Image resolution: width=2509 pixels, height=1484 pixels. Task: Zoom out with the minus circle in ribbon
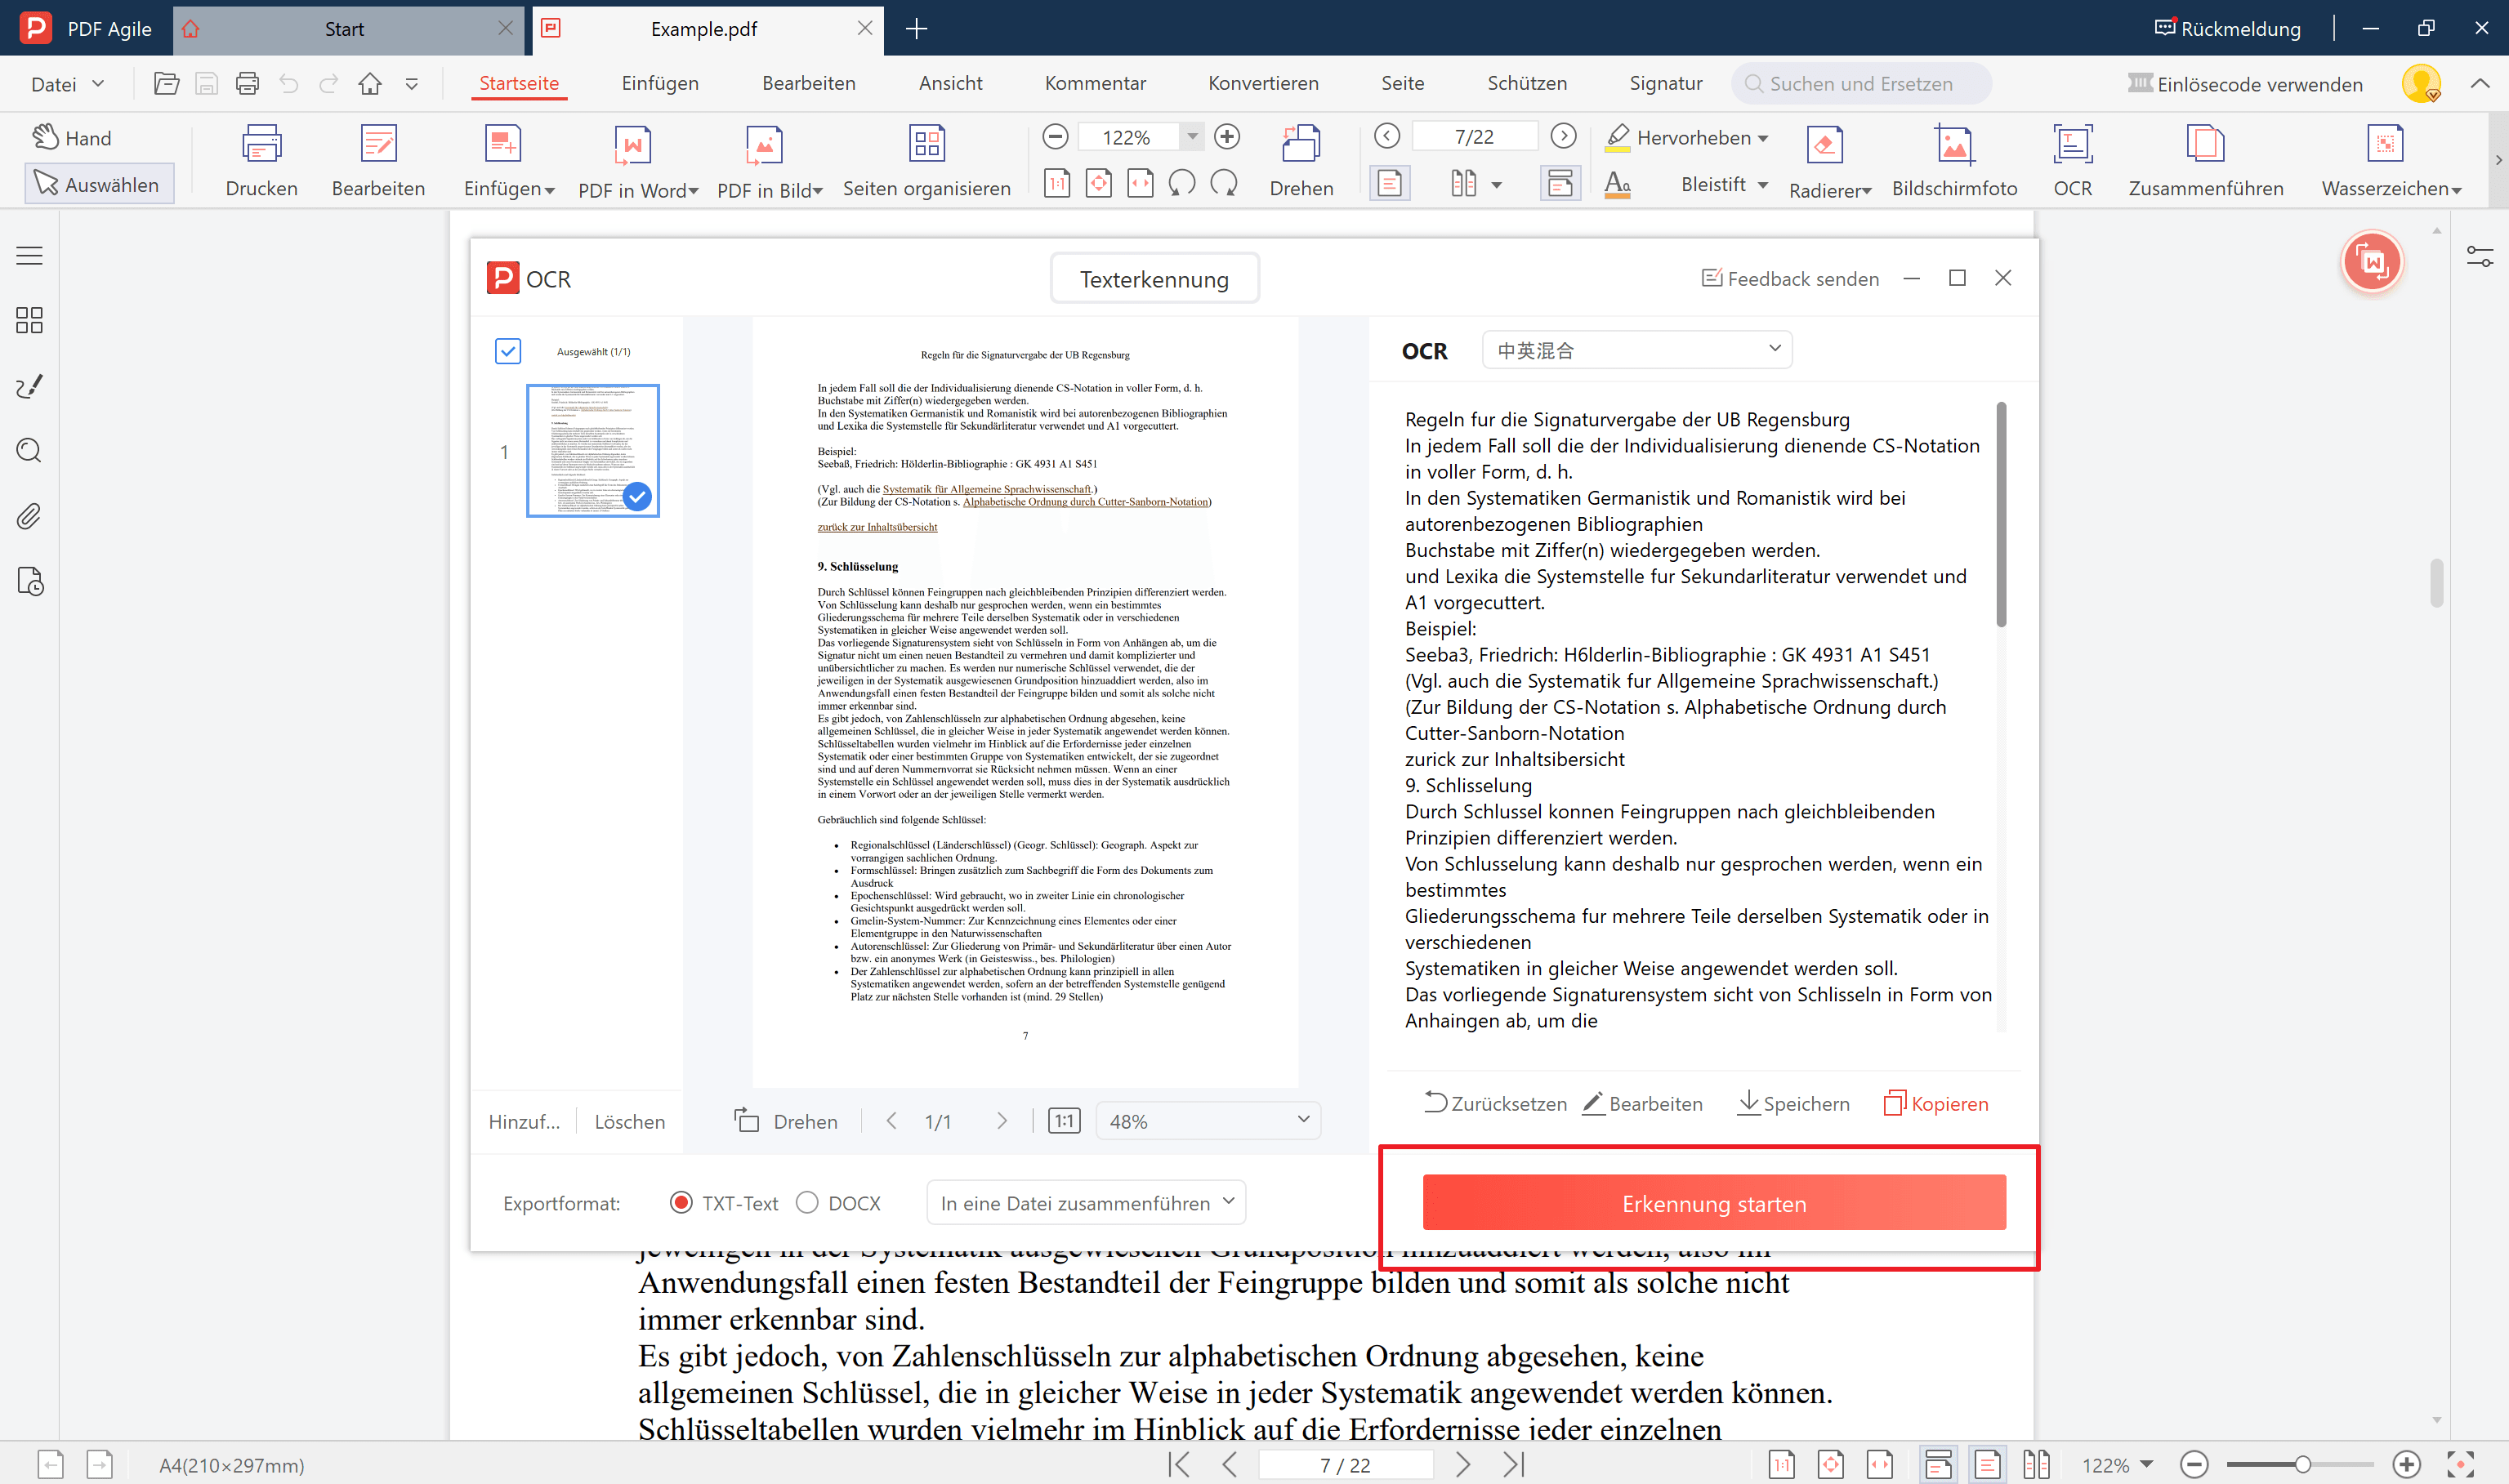click(1055, 137)
